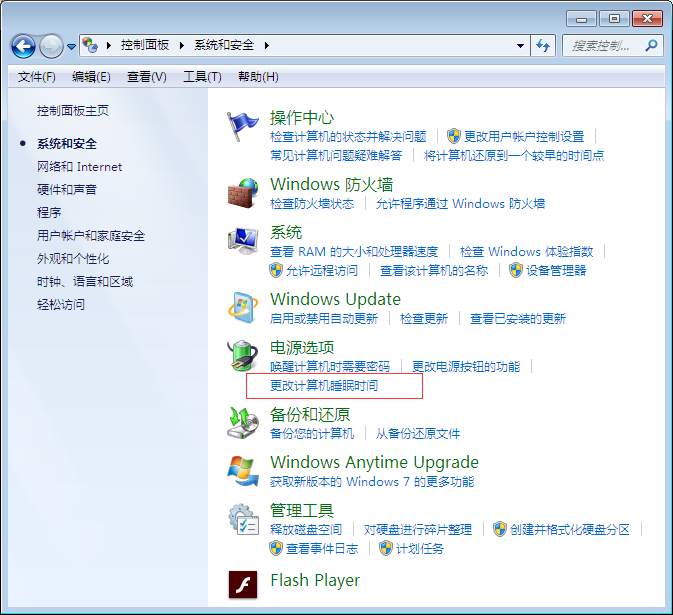Click the Control Panel icon in address bar

[x=90, y=45]
